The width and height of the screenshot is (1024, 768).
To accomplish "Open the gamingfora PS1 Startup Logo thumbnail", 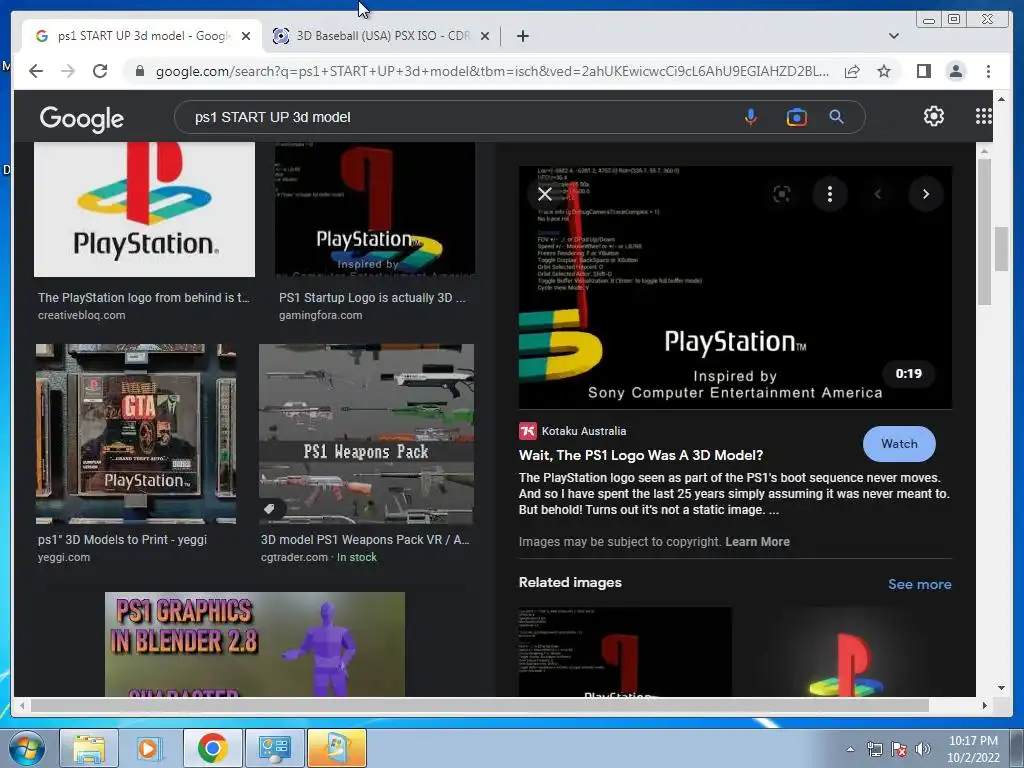I will (x=375, y=209).
